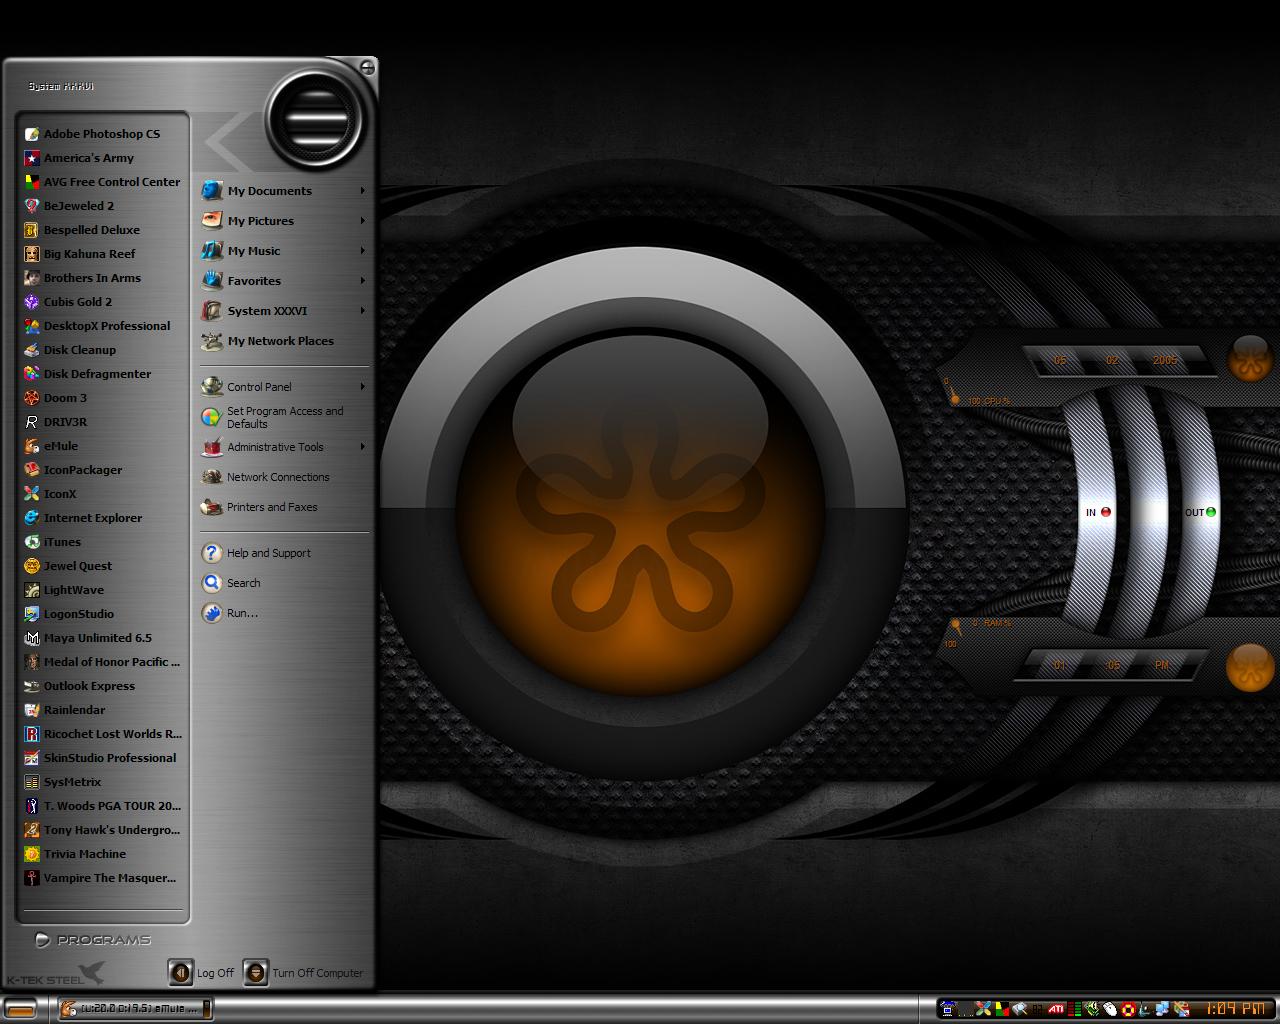The image size is (1280, 1024).
Task: Start Internet Explorer from the start menu
Action: pyautogui.click(x=92, y=518)
